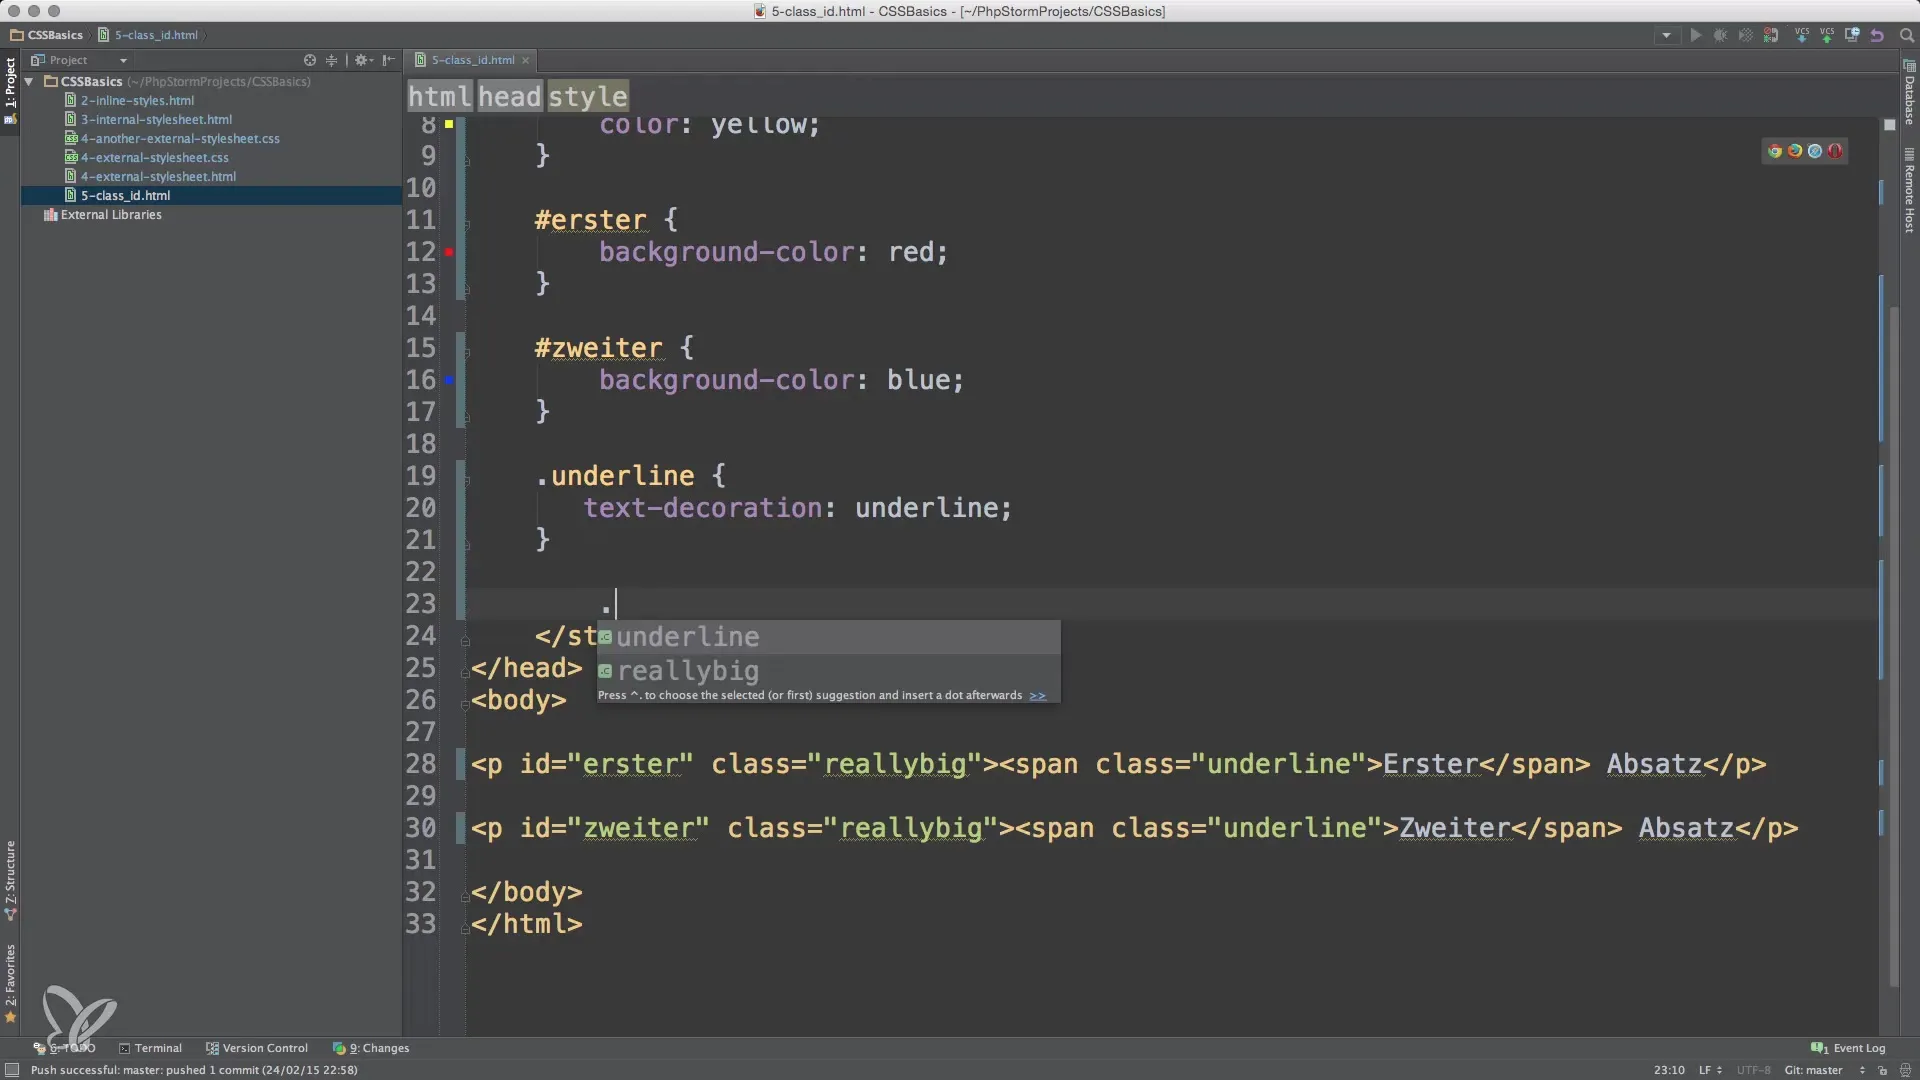Start debugging with the bug icon

1720,35
